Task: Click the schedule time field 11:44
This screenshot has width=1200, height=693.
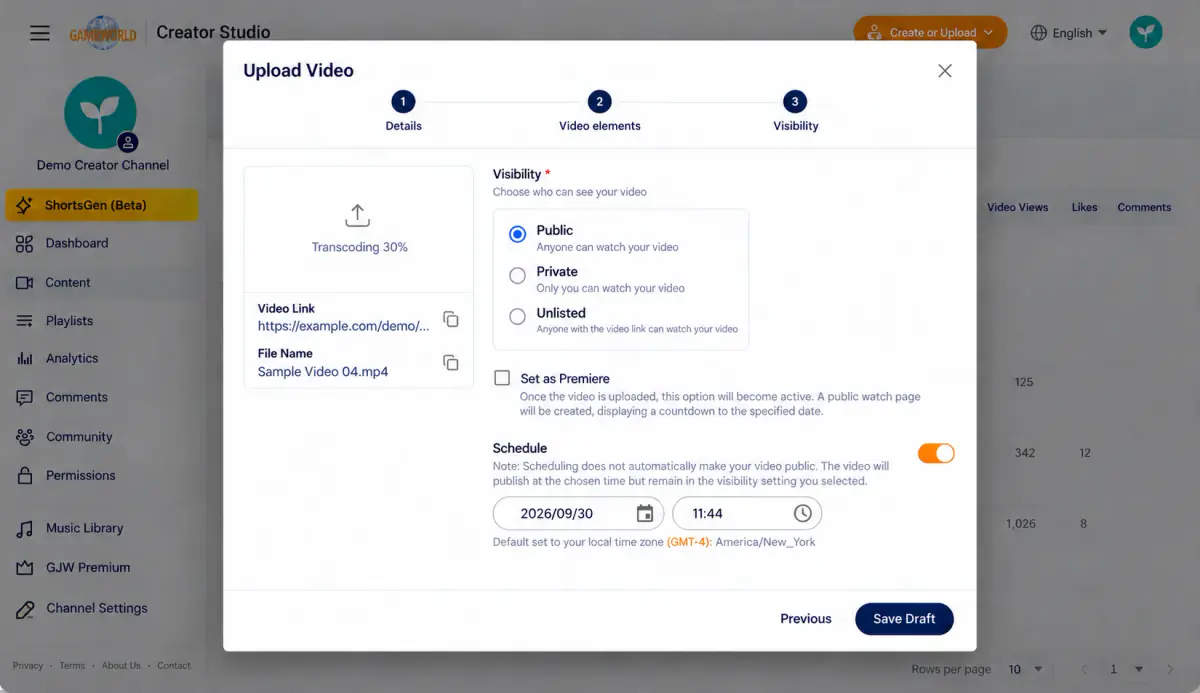Action: 747,513
